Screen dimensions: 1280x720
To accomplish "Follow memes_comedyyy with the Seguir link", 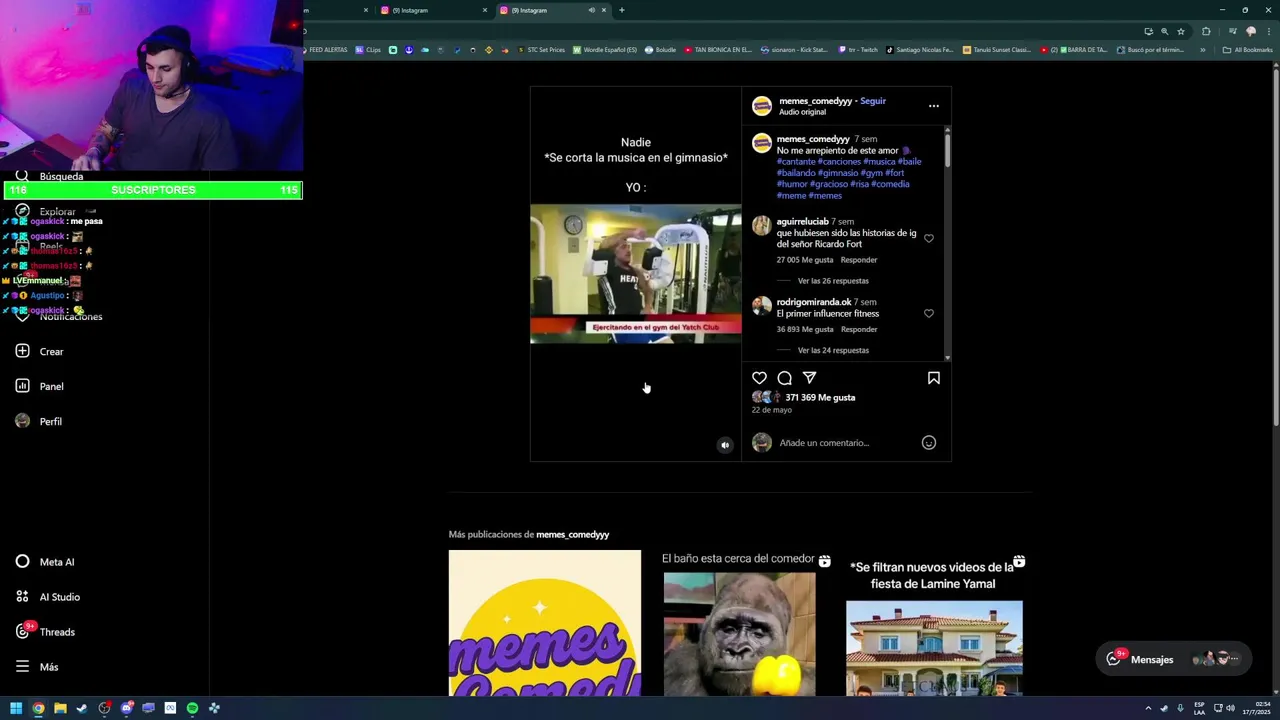I will tap(873, 101).
